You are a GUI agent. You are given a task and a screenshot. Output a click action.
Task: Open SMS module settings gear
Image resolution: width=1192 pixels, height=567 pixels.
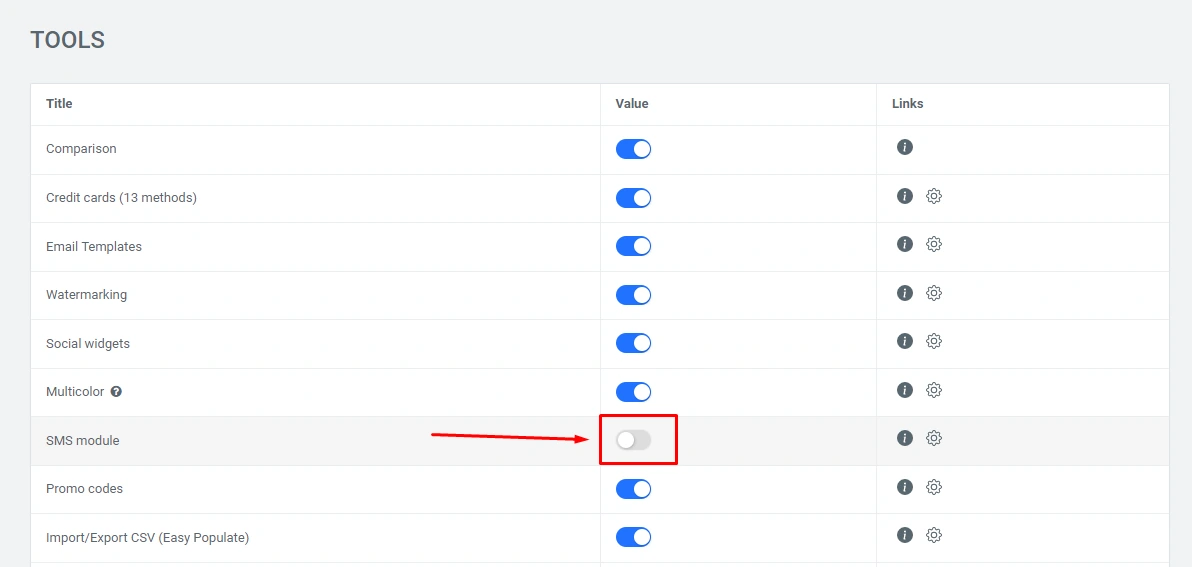click(934, 438)
